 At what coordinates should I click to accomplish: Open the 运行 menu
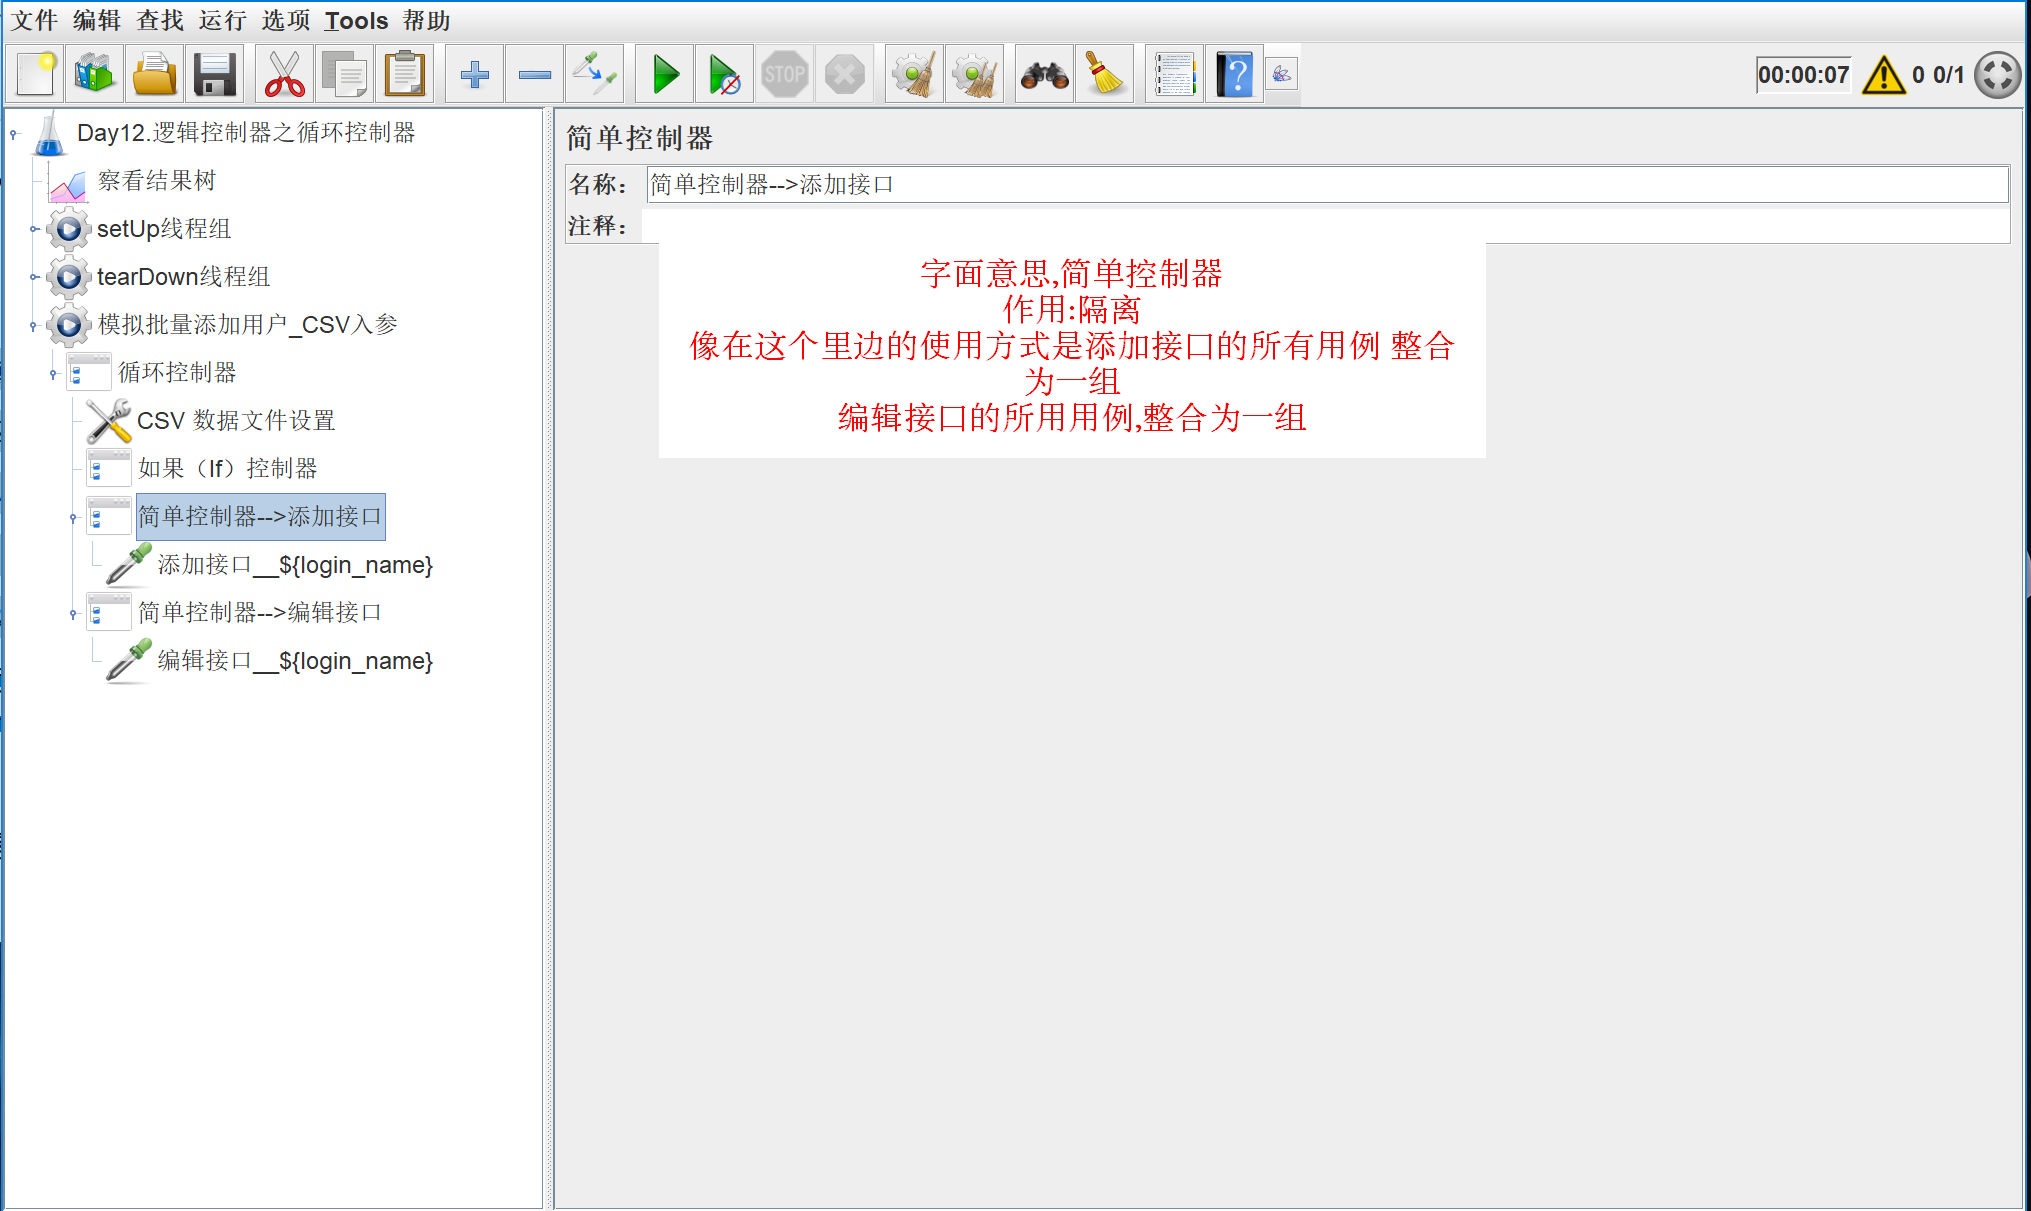click(222, 20)
